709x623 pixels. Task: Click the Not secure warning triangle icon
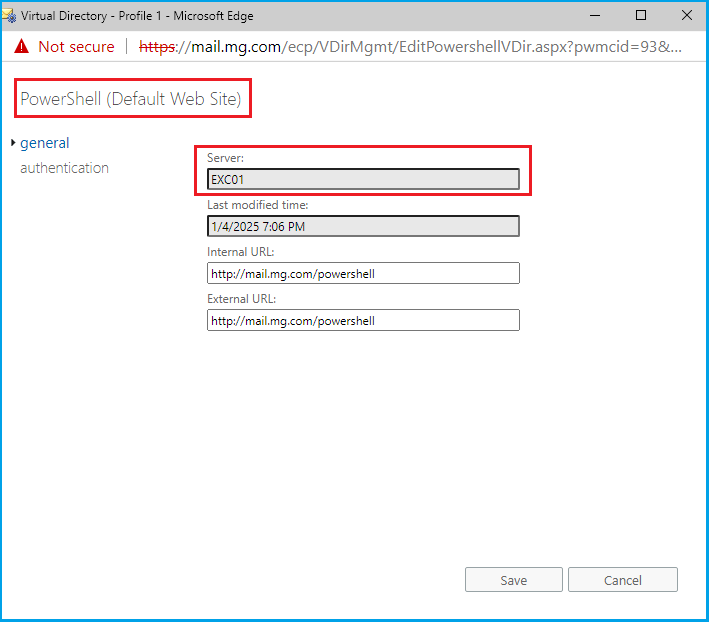coord(22,47)
